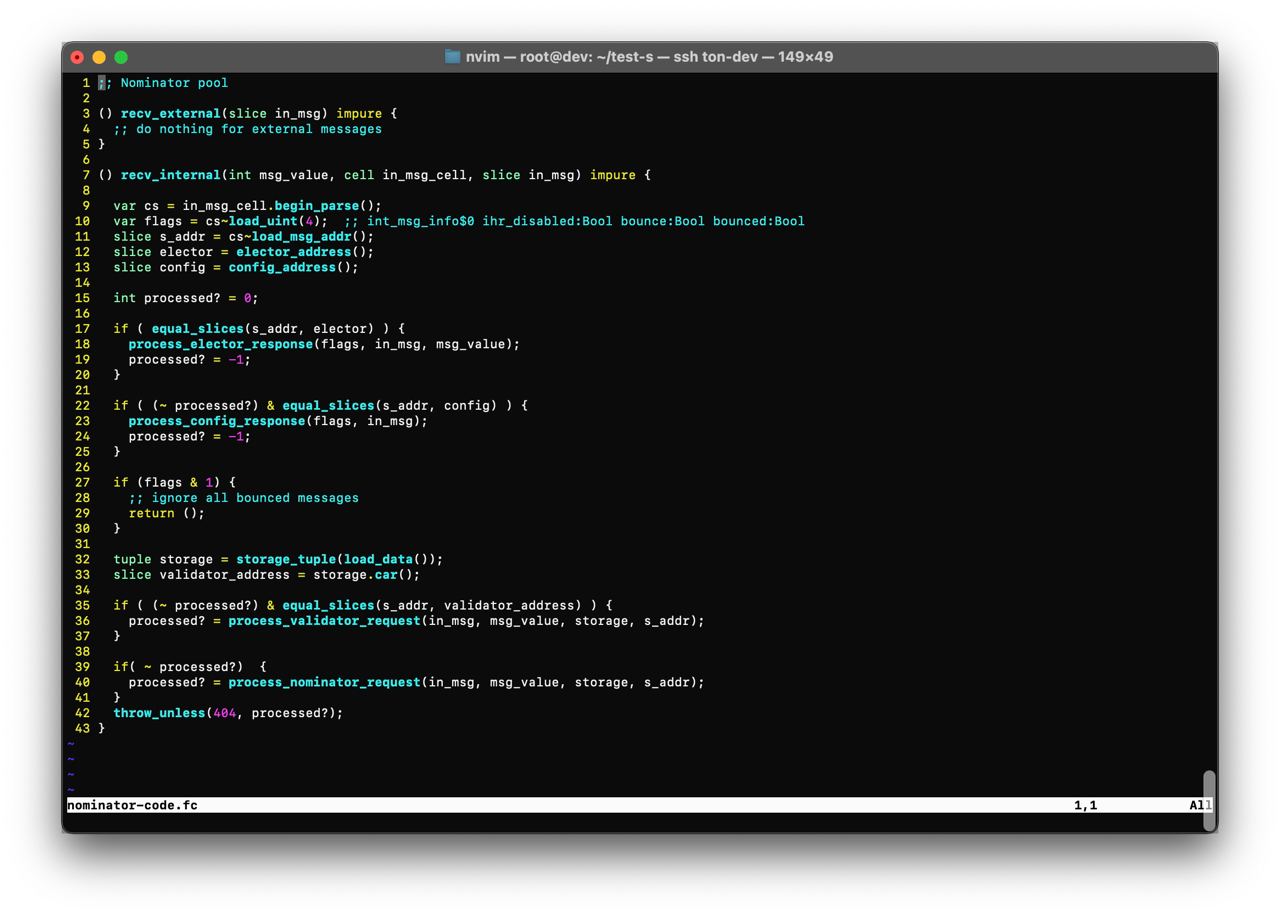1280x915 pixels.
Task: Click 'impure' keyword on line 3
Action: coord(359,114)
